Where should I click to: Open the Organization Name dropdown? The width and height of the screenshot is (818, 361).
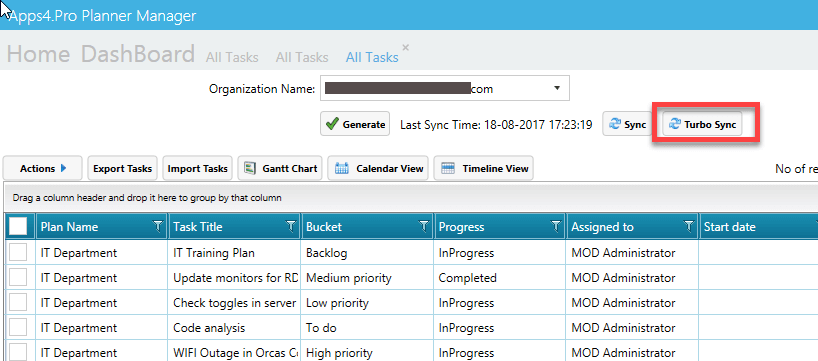pos(557,88)
